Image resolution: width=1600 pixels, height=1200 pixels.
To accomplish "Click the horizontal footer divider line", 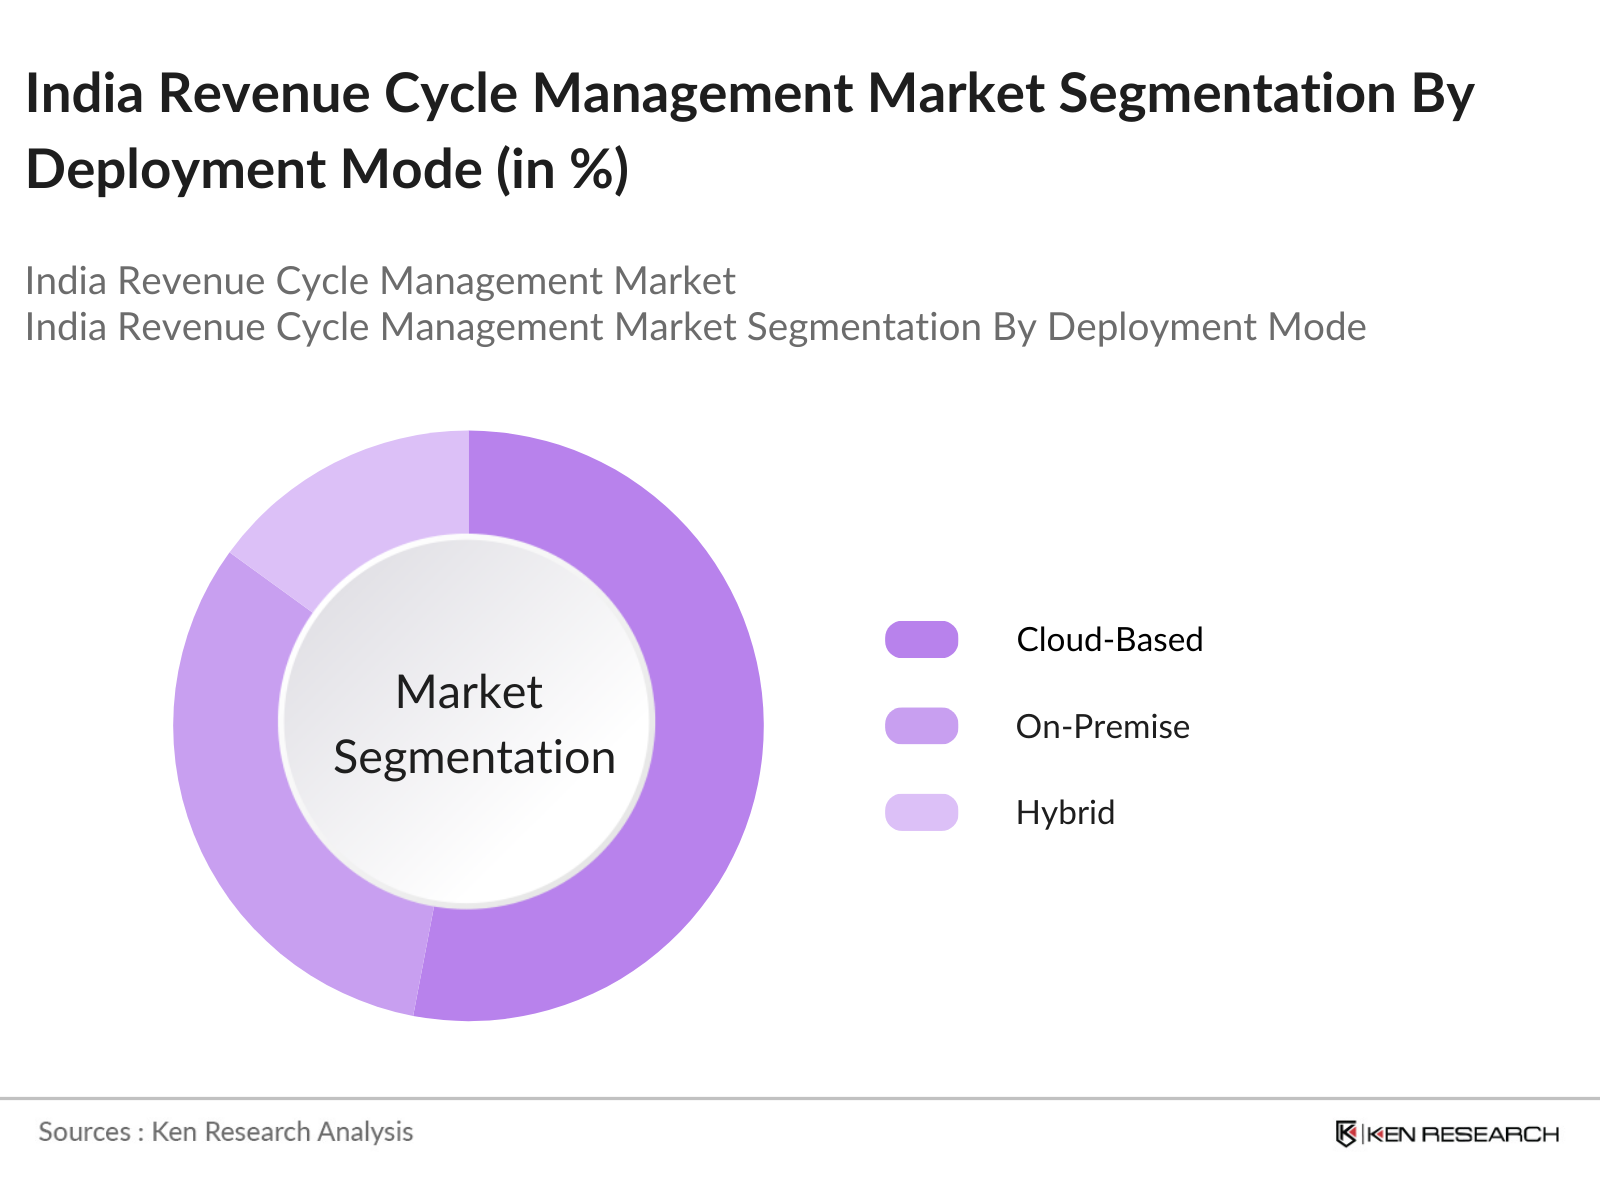I will [800, 1098].
